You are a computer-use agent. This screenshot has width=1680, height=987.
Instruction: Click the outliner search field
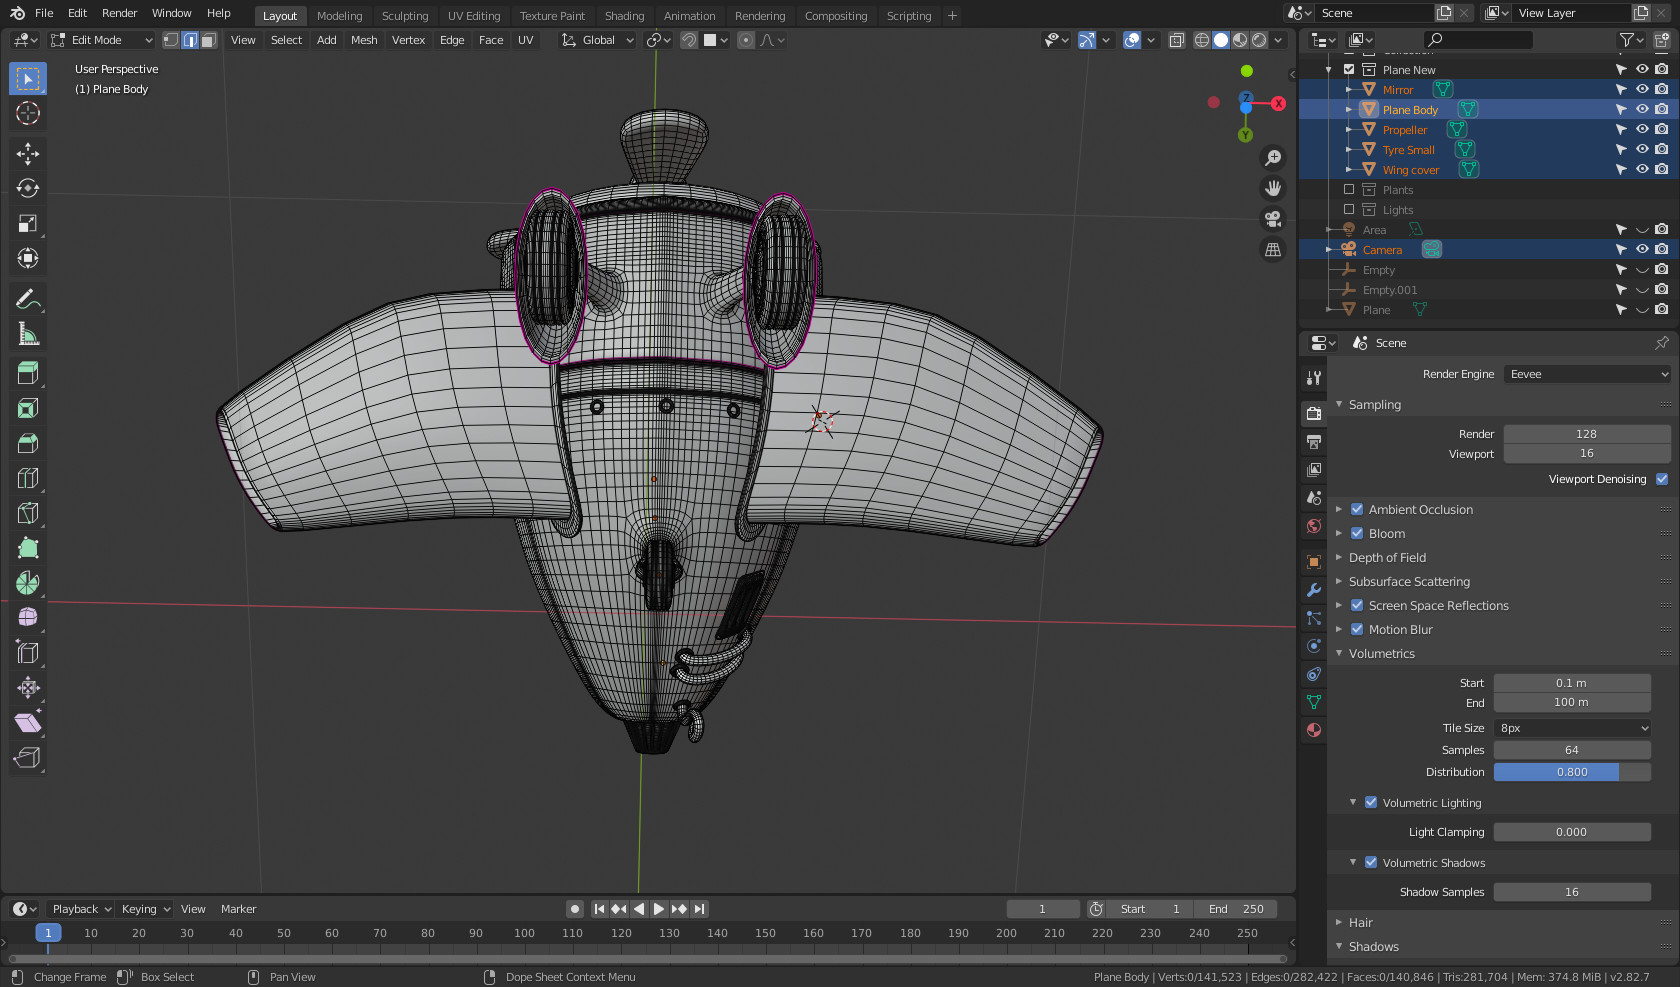(x=1478, y=40)
